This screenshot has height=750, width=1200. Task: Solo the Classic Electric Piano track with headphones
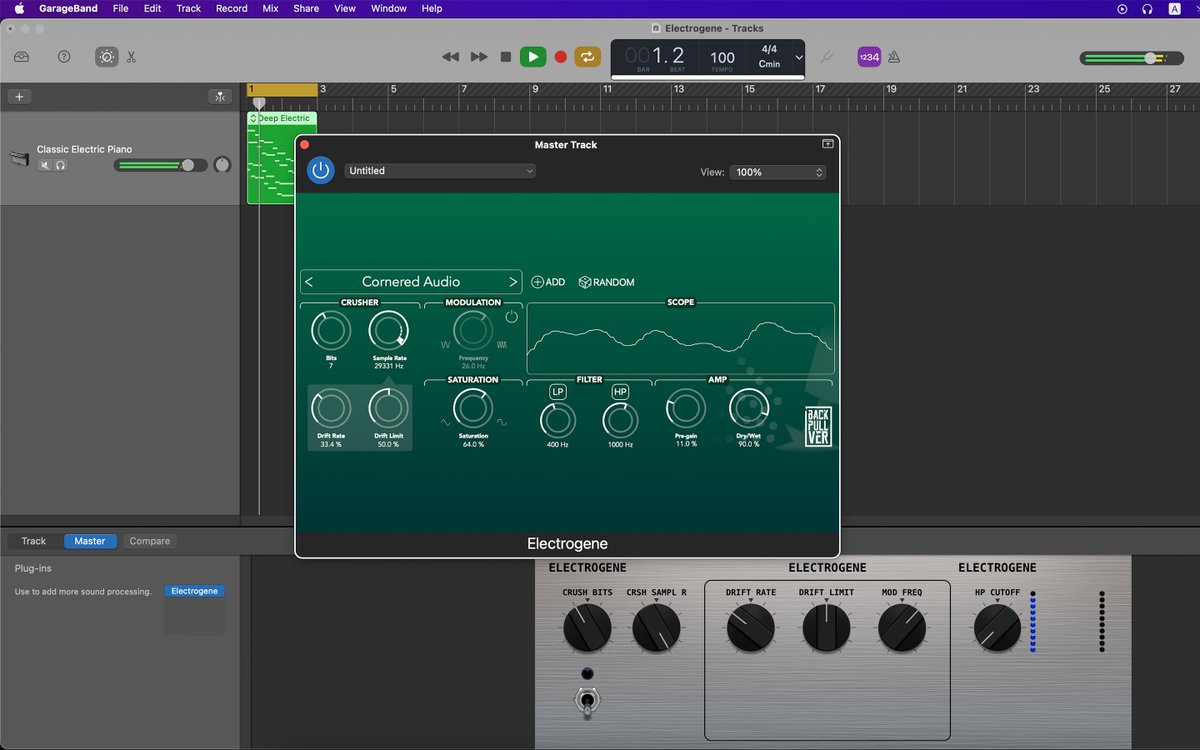pos(60,164)
